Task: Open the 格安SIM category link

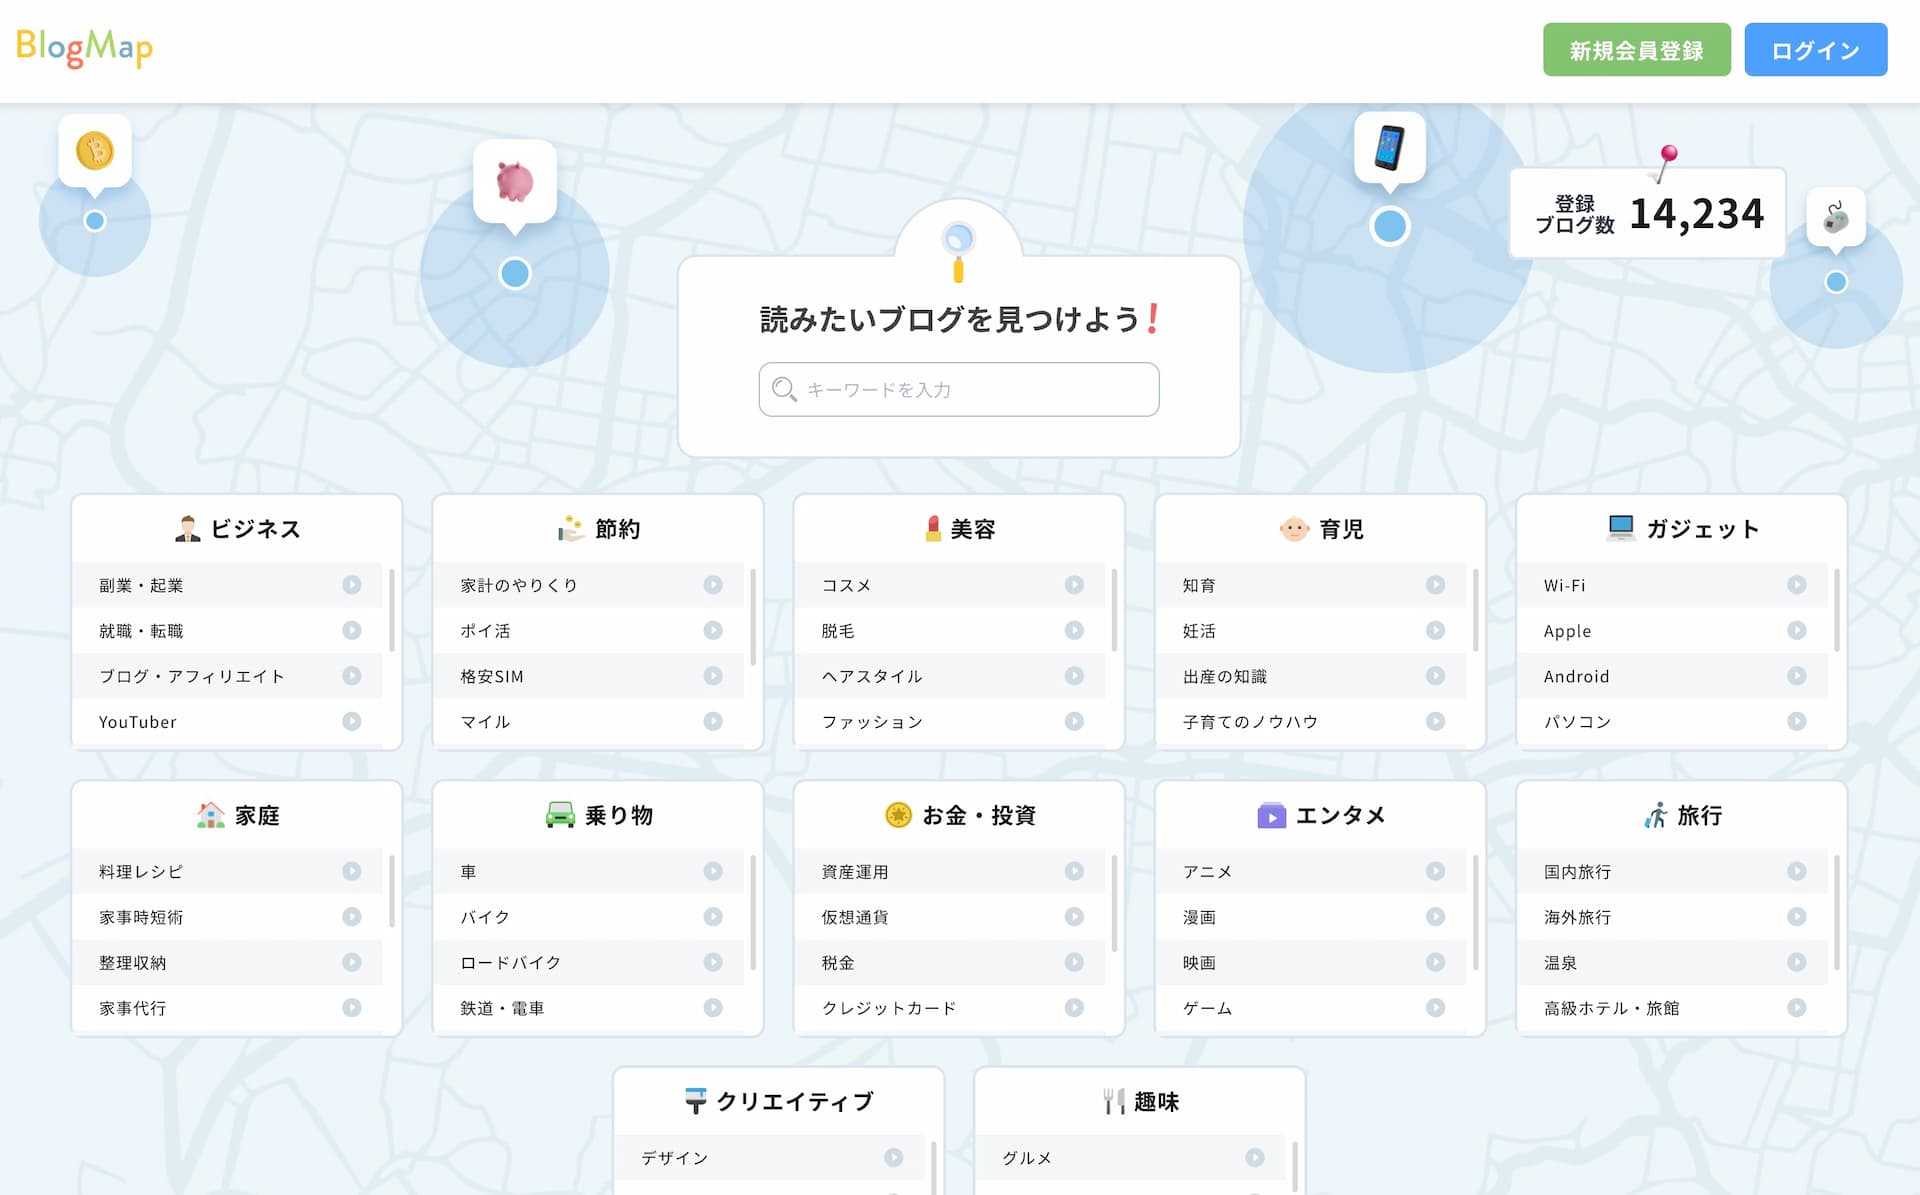Action: [x=492, y=677]
